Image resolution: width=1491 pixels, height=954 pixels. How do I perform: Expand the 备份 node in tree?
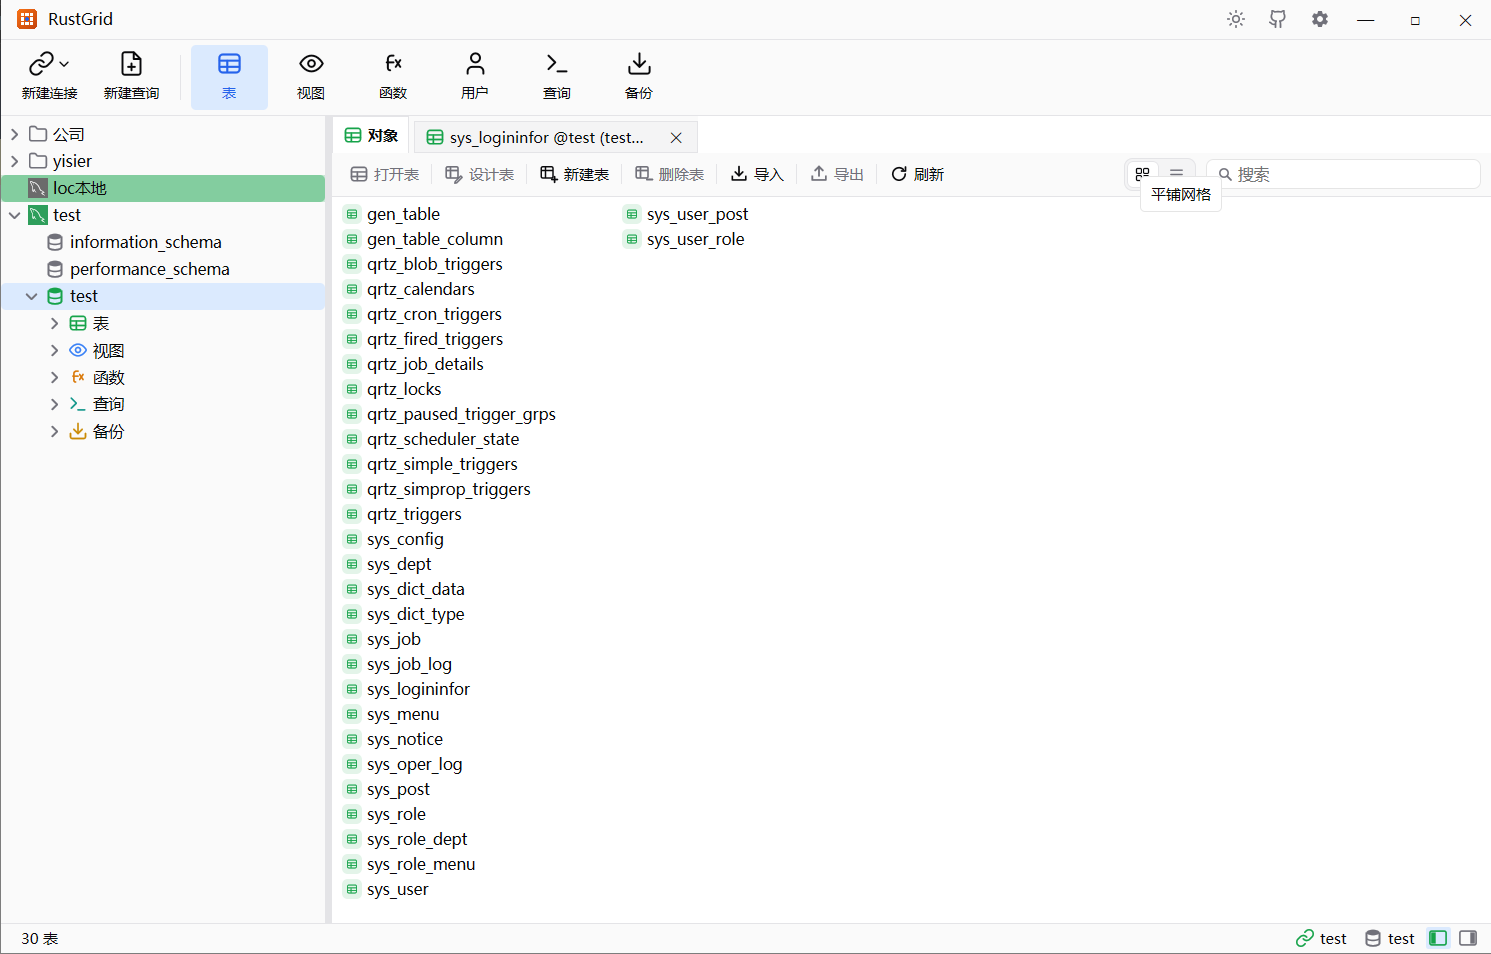click(55, 431)
